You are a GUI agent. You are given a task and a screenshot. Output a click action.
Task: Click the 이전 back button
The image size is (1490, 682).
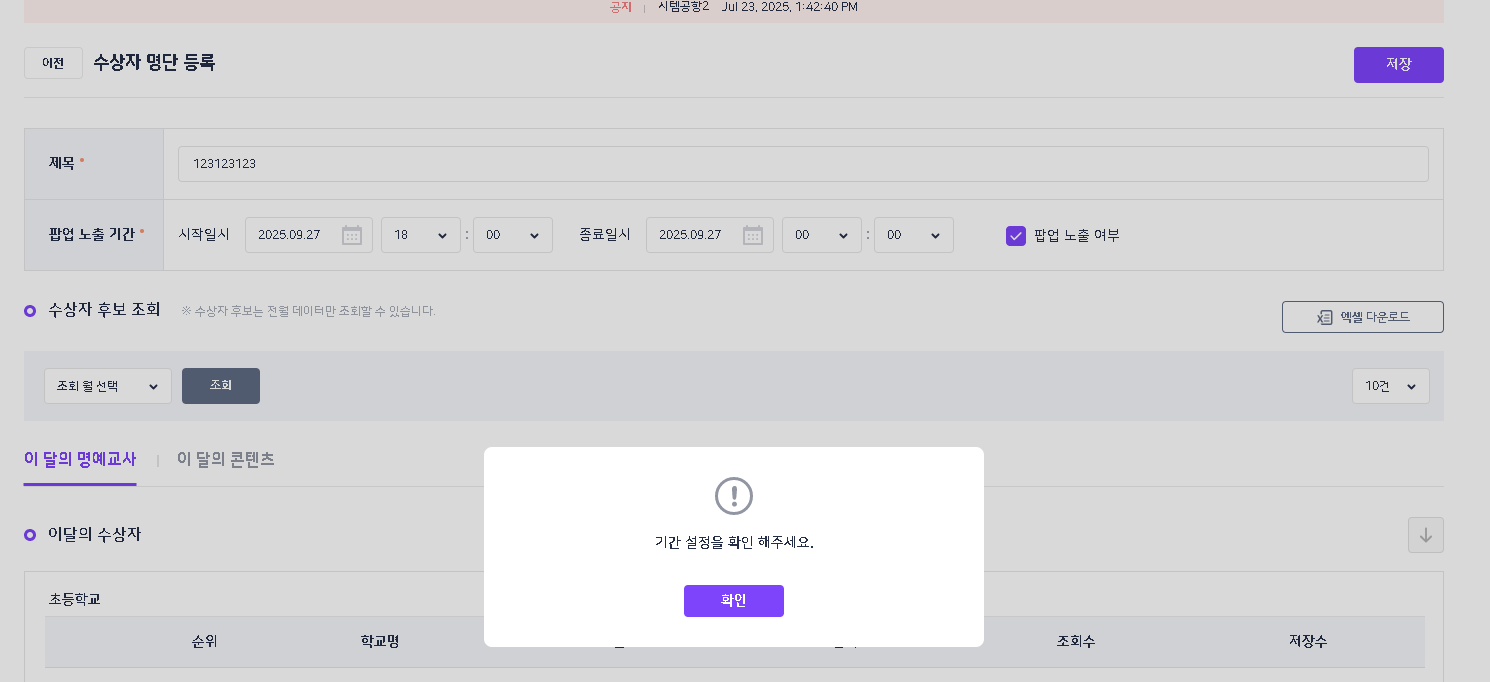coord(53,63)
